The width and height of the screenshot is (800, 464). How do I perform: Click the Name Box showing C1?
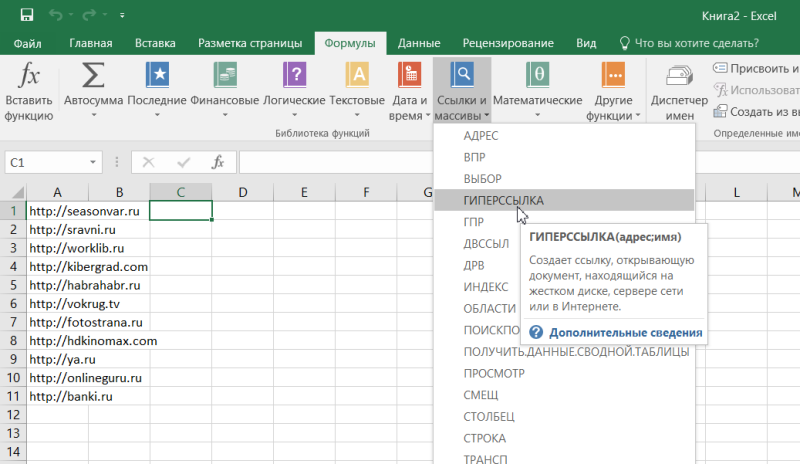[46, 162]
